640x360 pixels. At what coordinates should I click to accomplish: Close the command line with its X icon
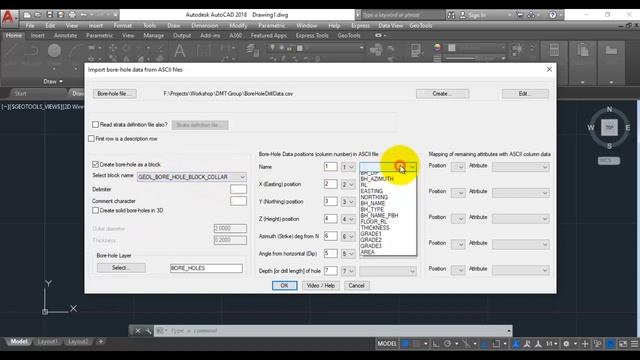138,331
